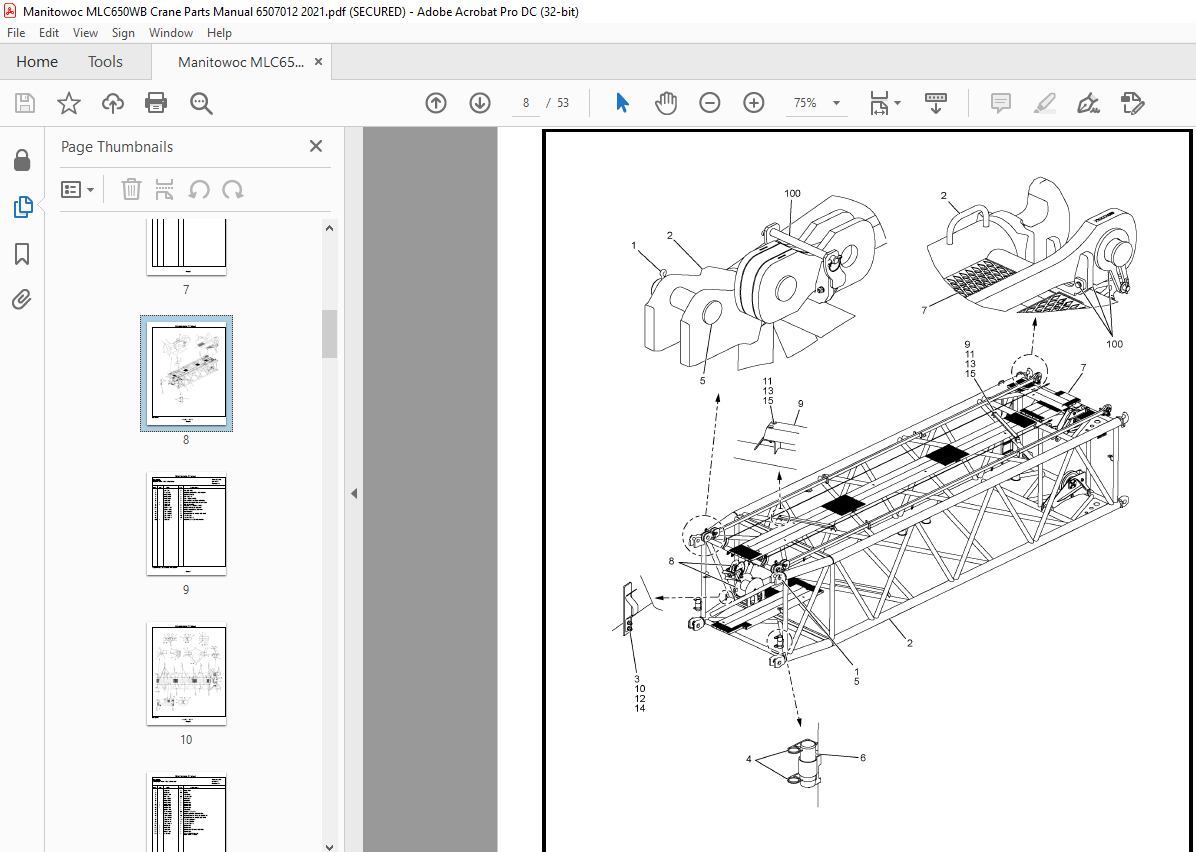Open the Attachments paperclip panel

click(x=22, y=300)
